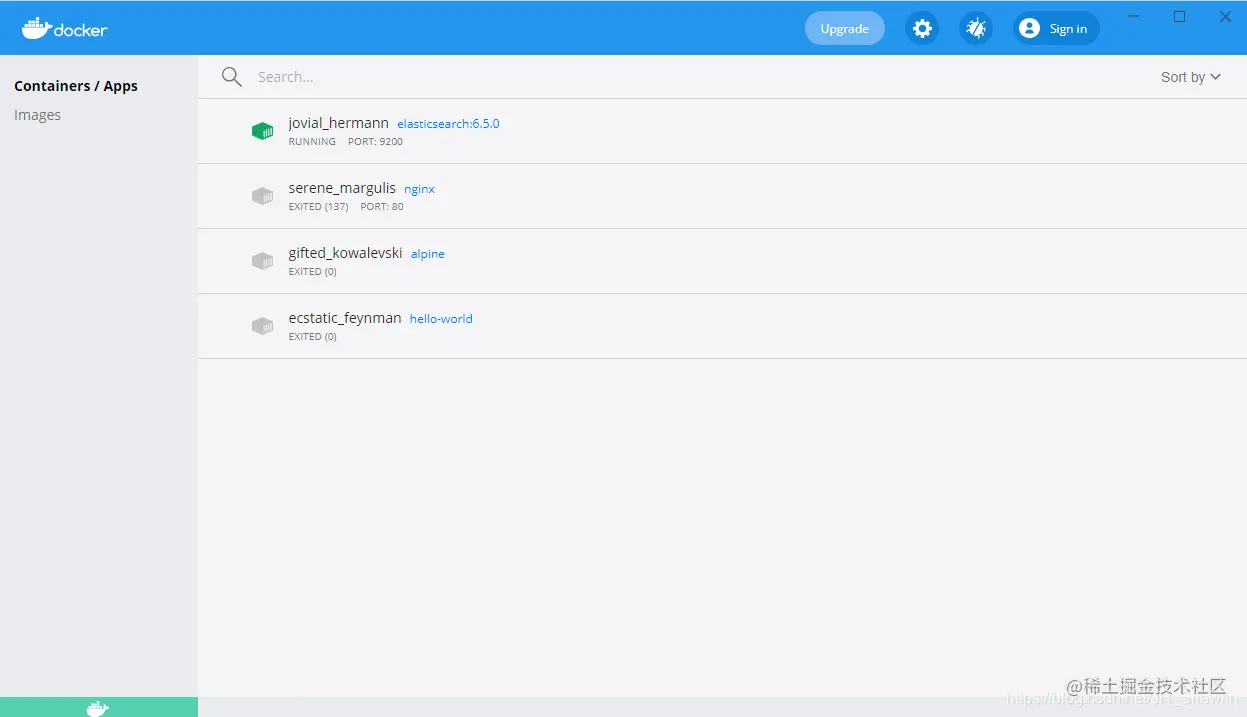Screen dimensions: 1247x717
Task: Switch to Images in the sidebar
Action: [x=37, y=115]
